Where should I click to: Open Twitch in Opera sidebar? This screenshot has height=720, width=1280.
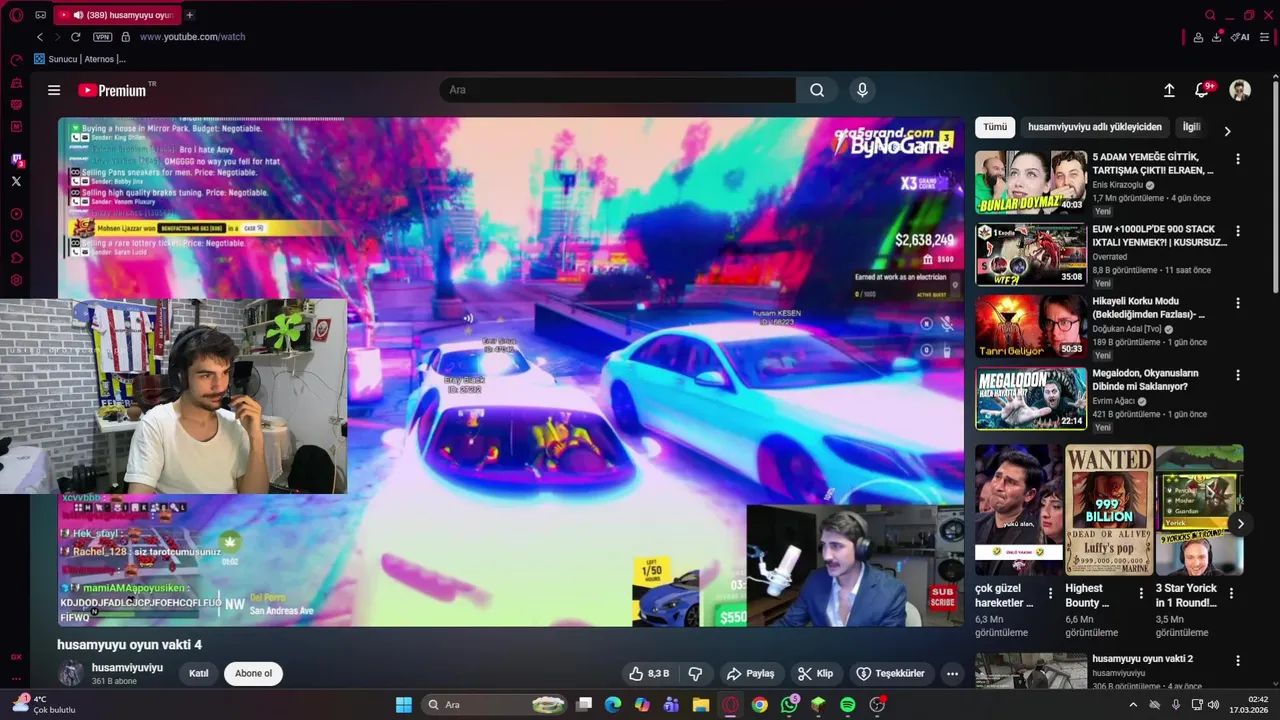pos(16,159)
